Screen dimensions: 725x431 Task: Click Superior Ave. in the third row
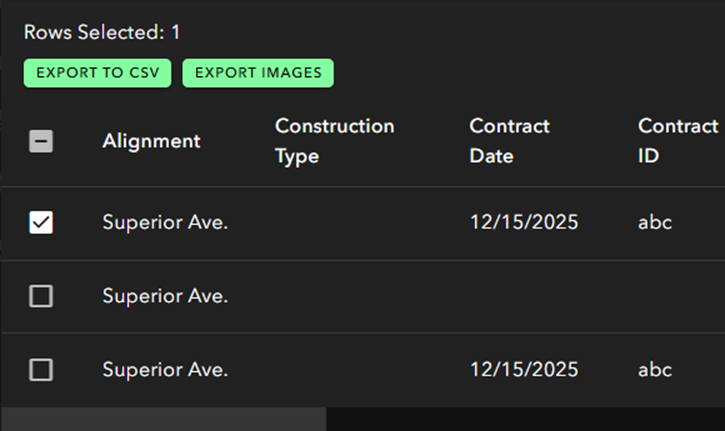pyautogui.click(x=165, y=370)
